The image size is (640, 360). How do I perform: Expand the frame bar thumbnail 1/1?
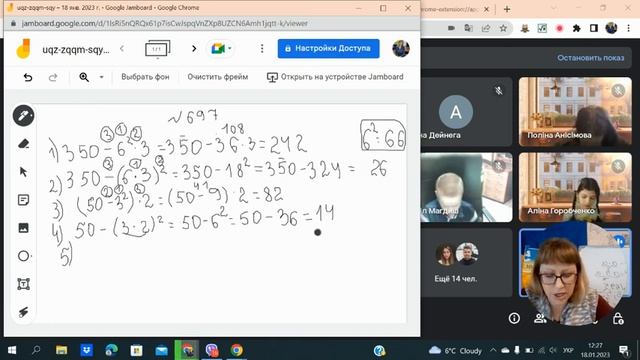pos(158,49)
